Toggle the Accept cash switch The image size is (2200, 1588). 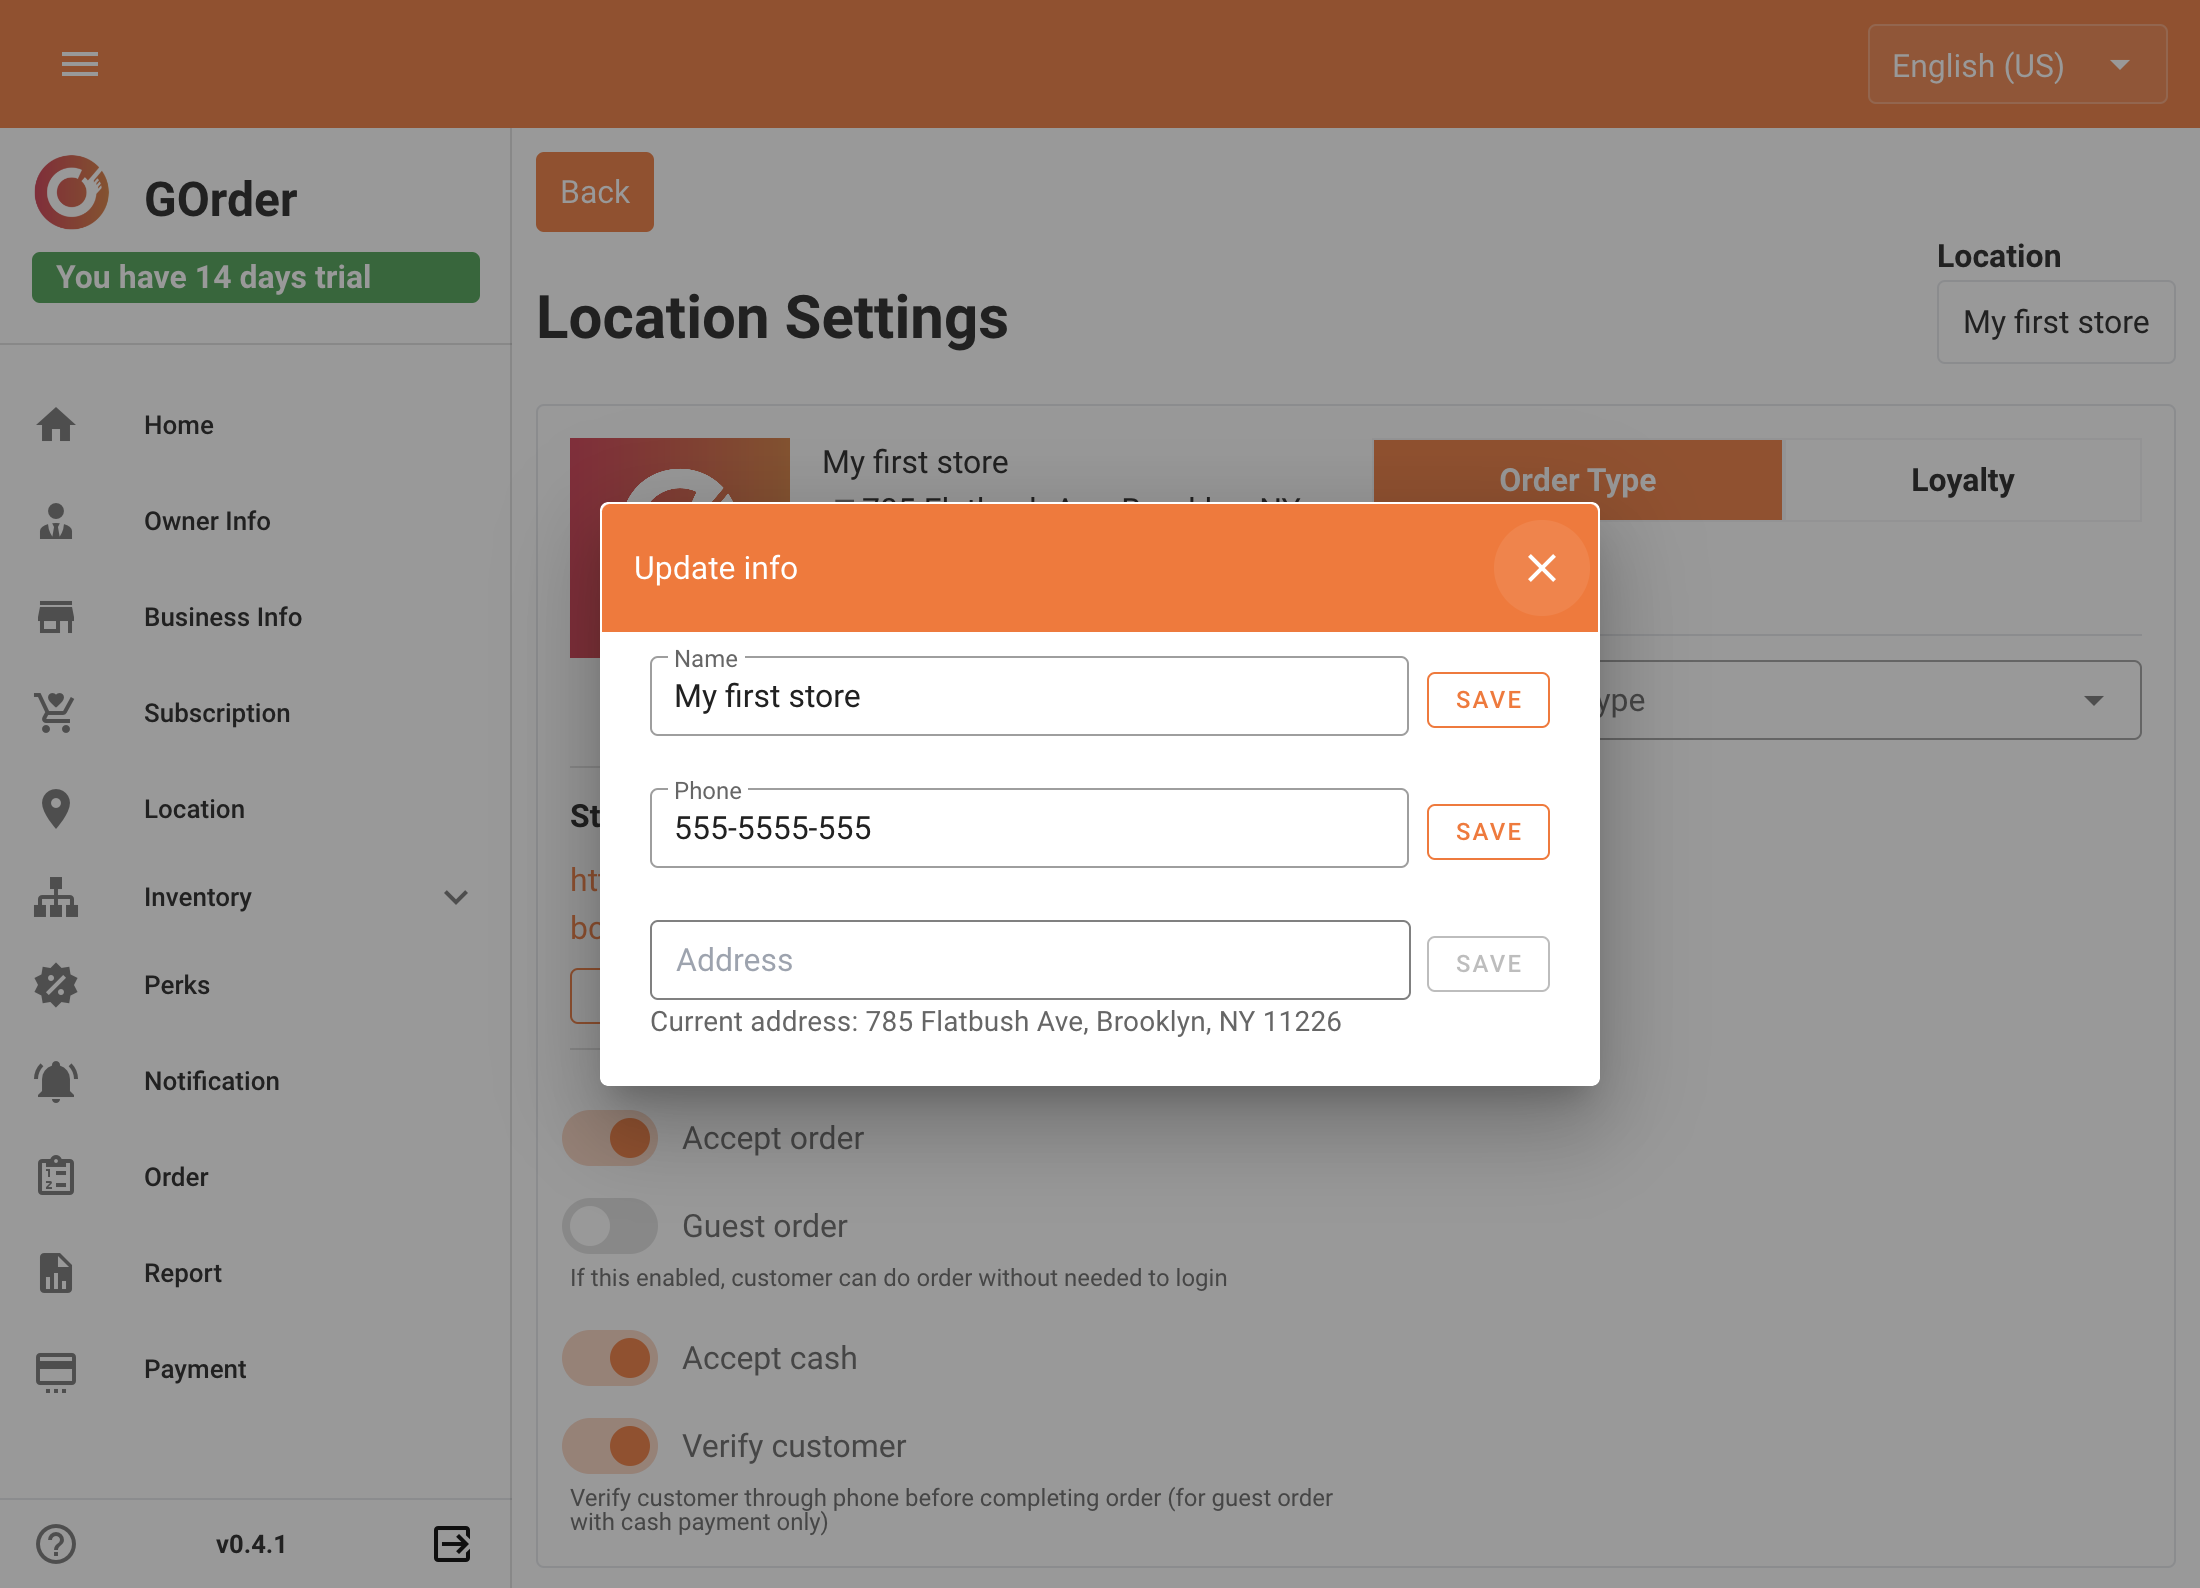click(x=610, y=1358)
